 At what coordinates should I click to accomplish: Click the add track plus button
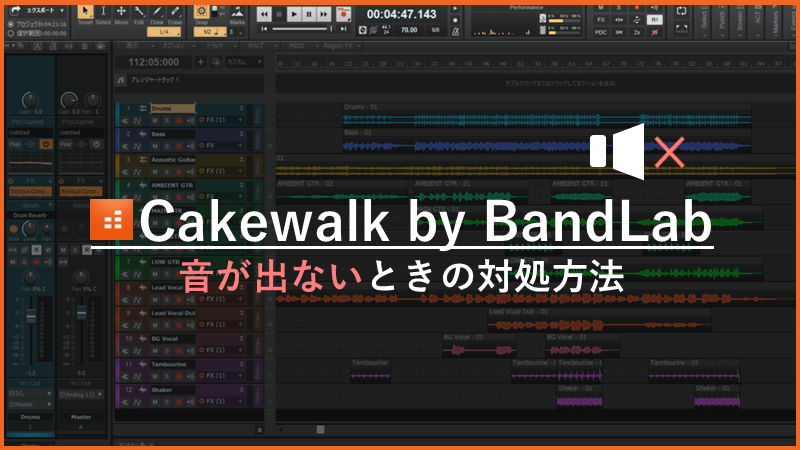point(201,62)
